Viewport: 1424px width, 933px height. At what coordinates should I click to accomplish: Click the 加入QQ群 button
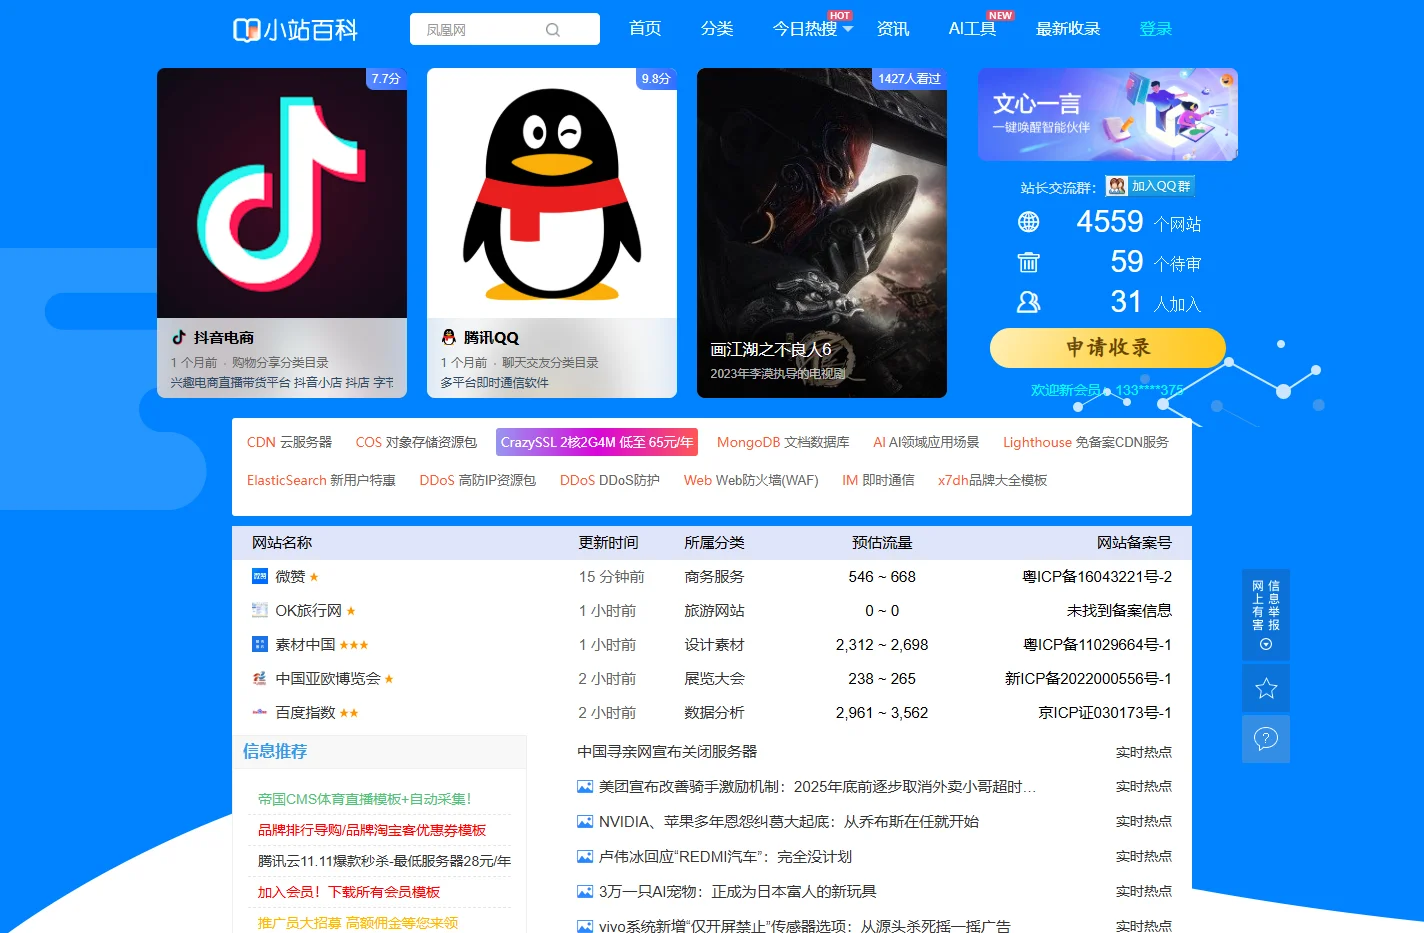coord(1150,186)
